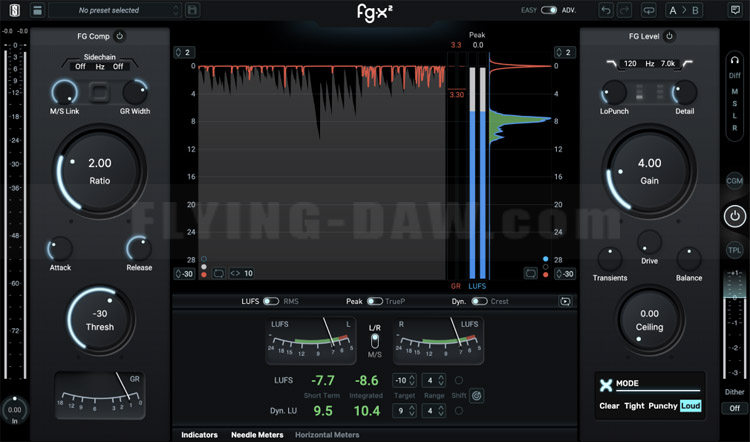Viewport: 750px width, 442px height.
Task: Click the Ratio knob showing 2.00
Action: pos(99,171)
